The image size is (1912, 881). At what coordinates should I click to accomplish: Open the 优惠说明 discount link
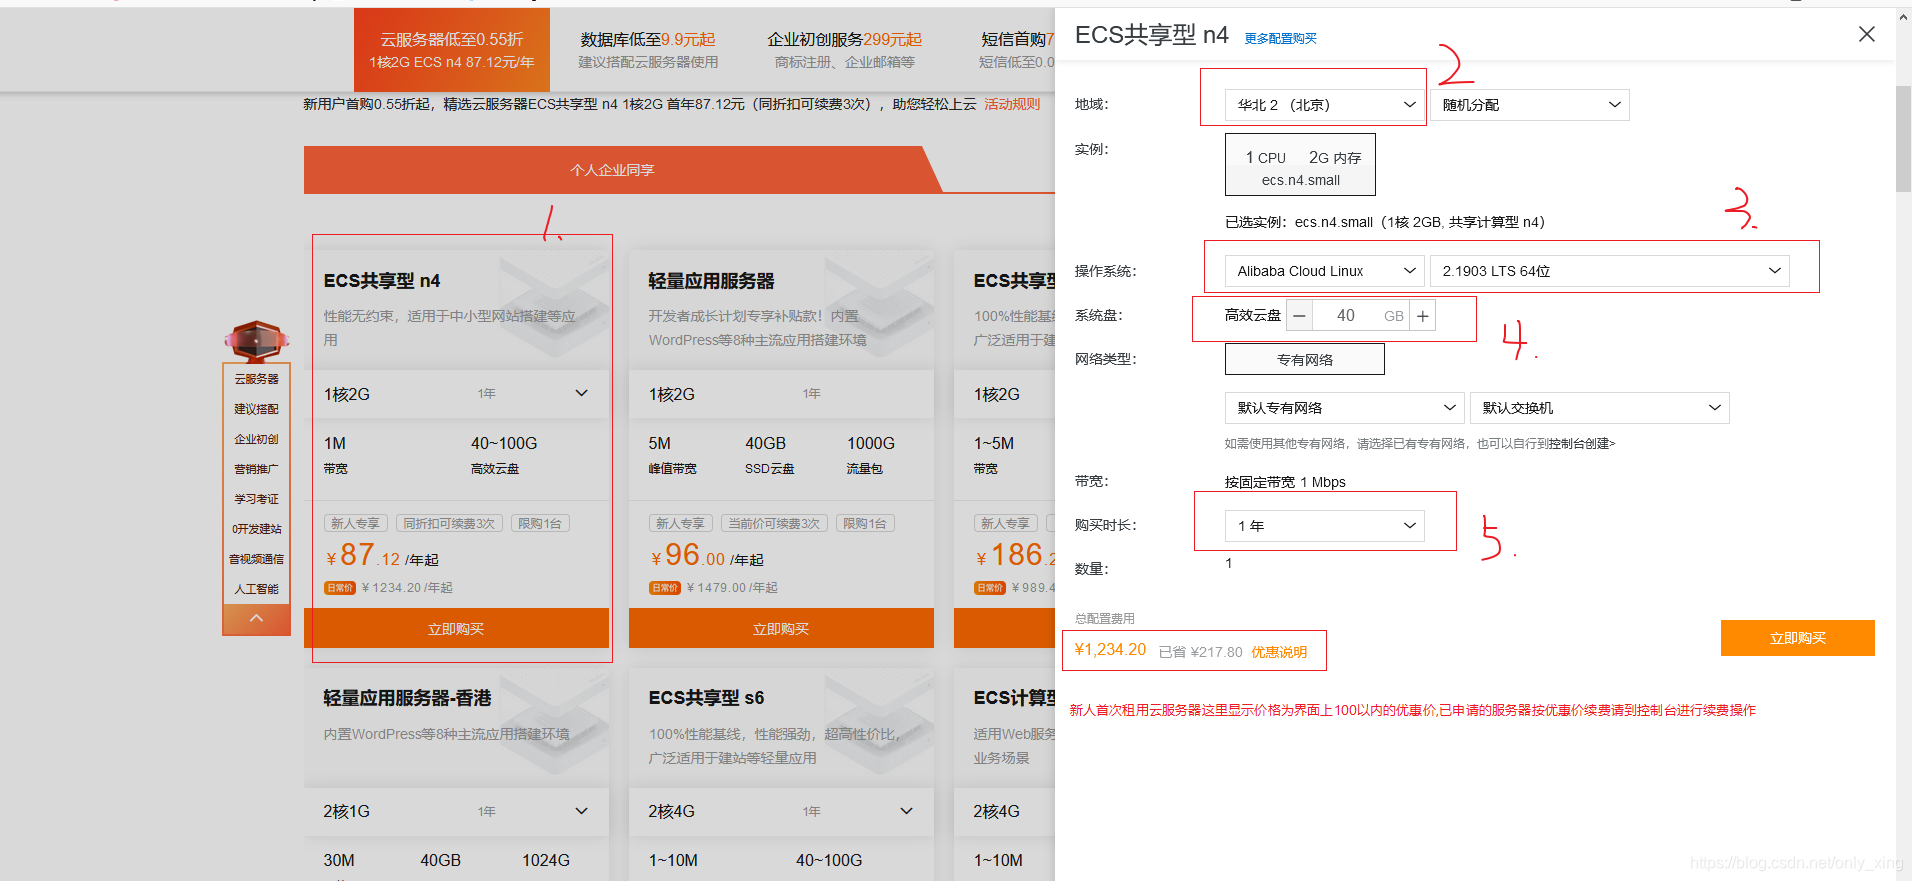1279,652
